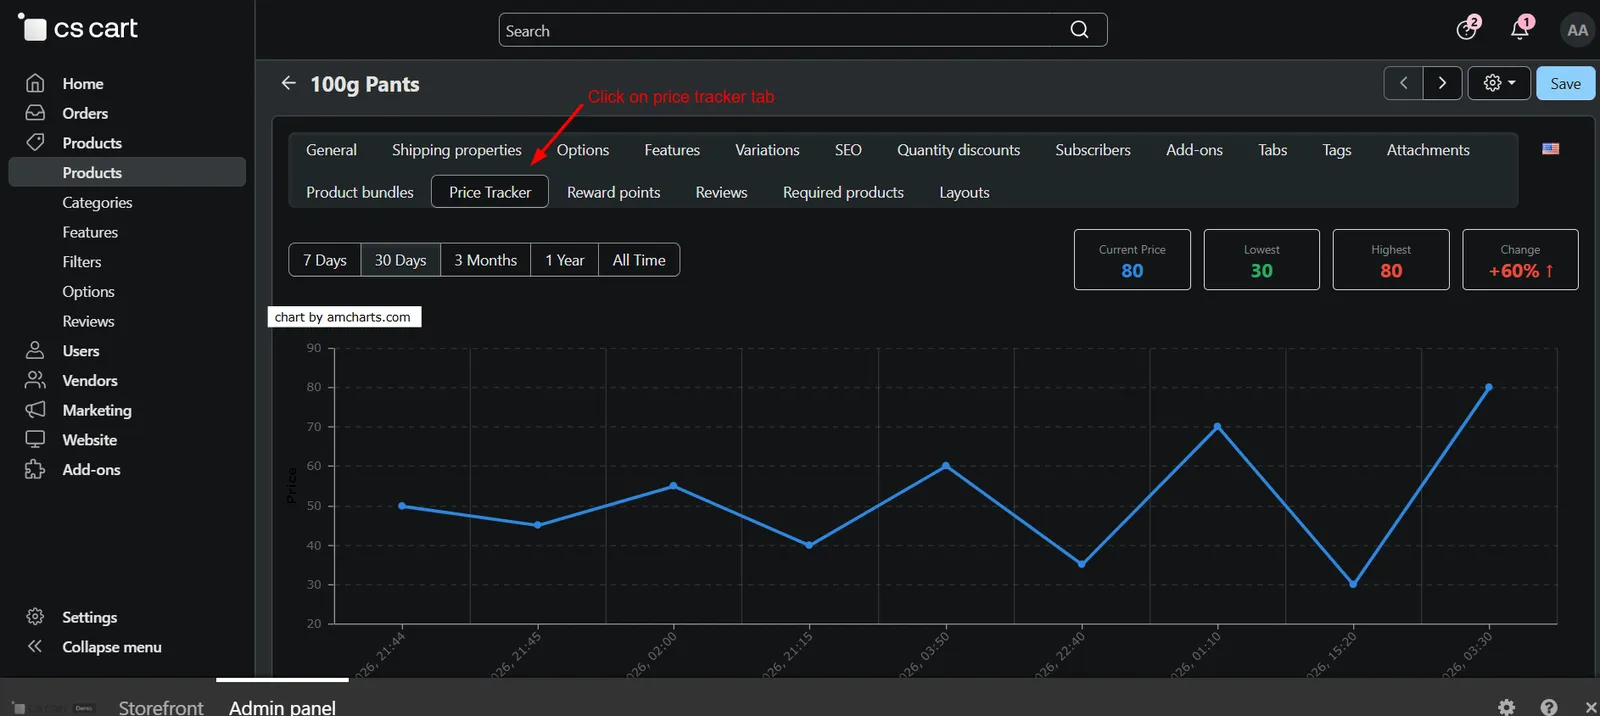
Task: Switch to the Storefront view
Action: 161,707
